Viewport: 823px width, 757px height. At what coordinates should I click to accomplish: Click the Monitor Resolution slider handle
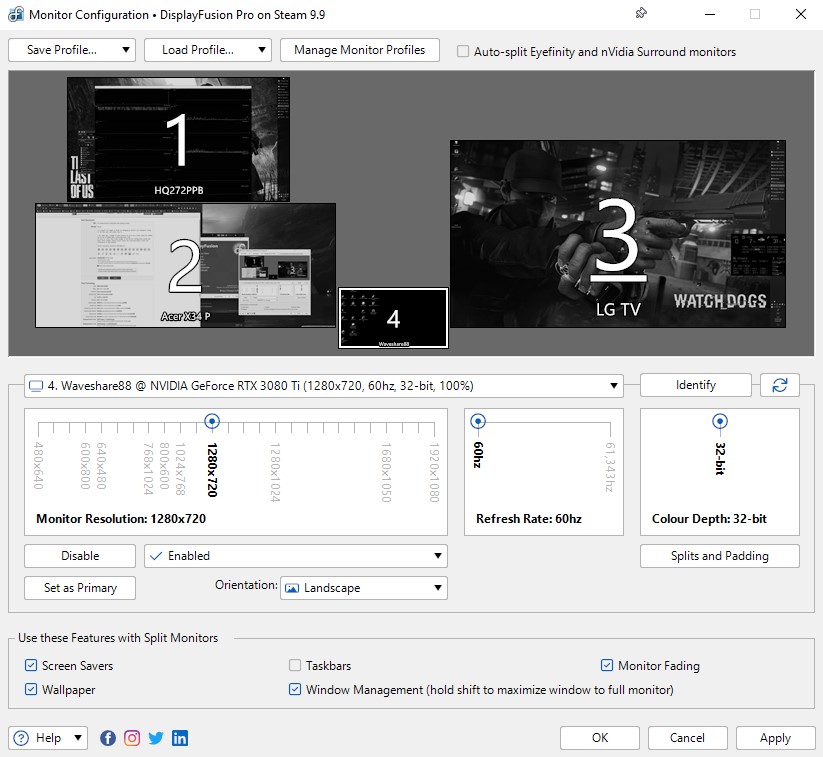[x=211, y=421]
